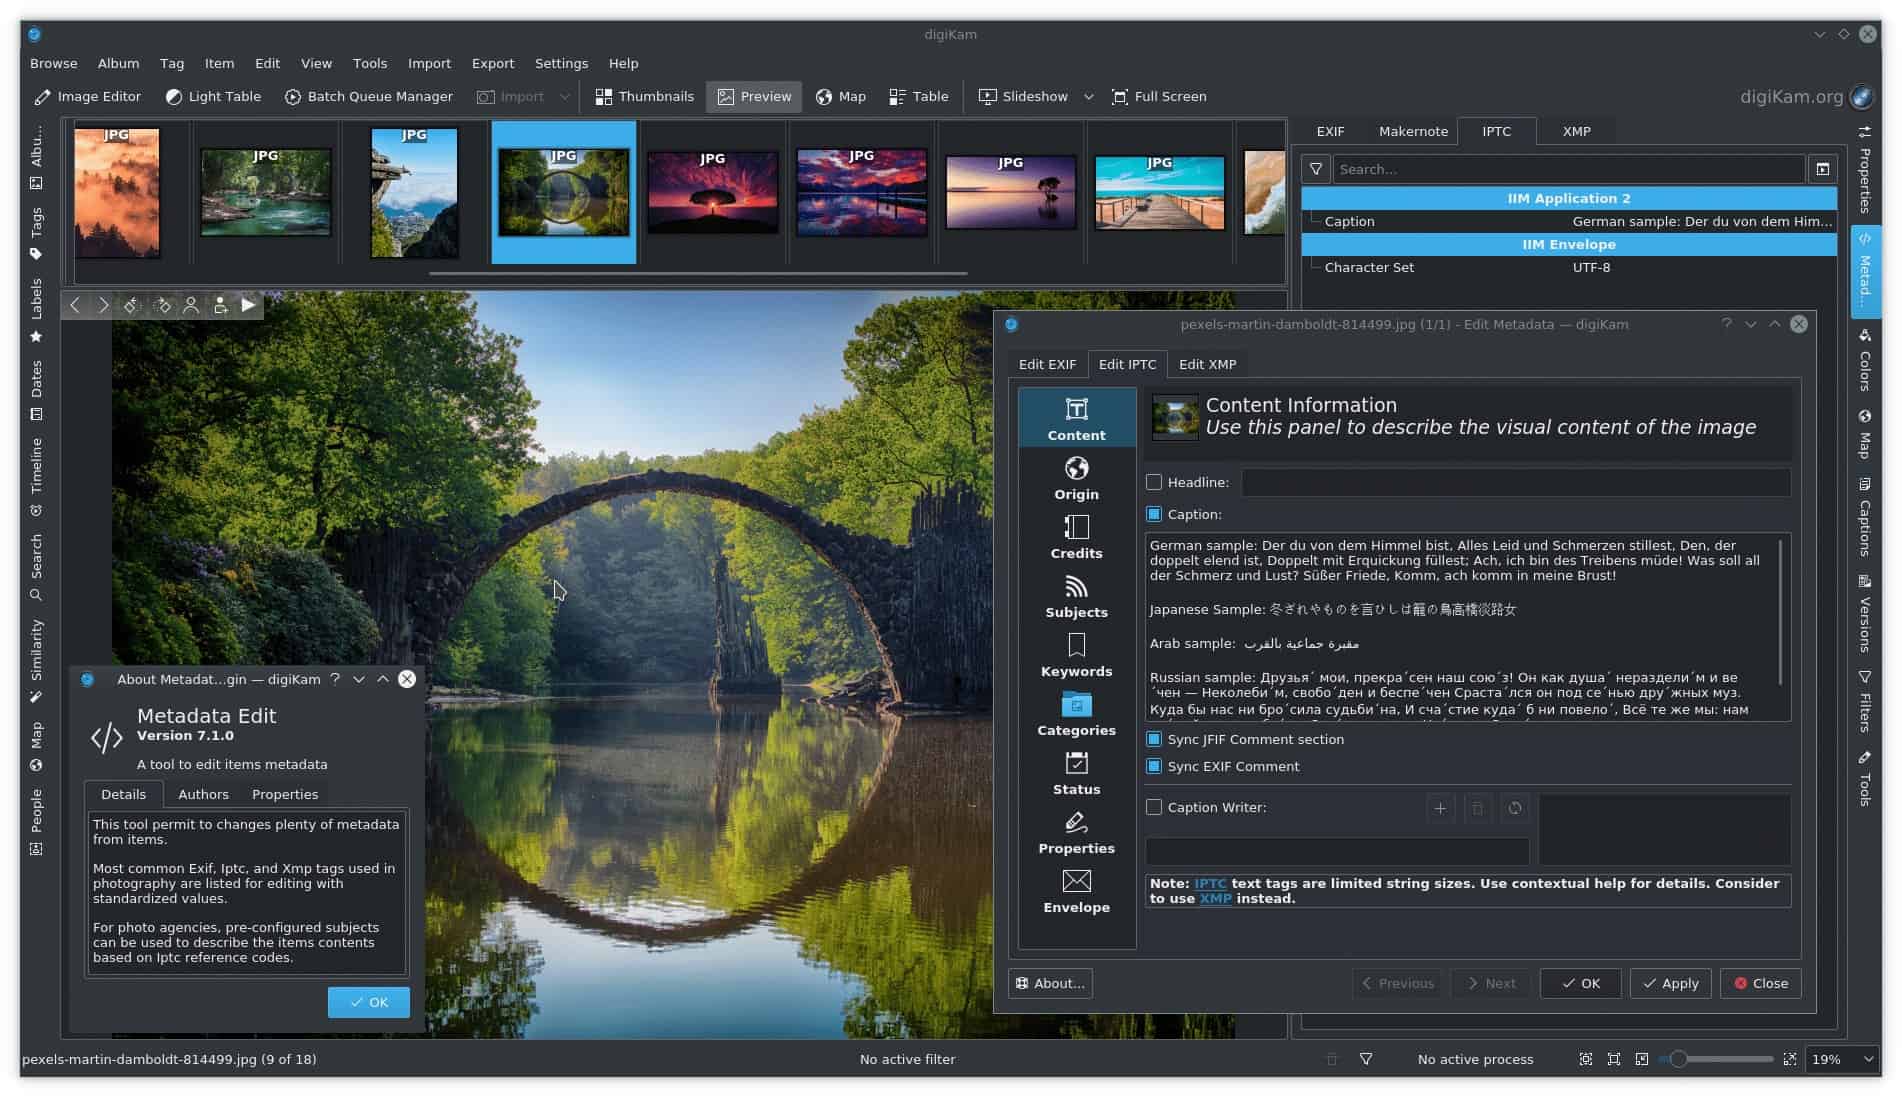Click the caption text scrollbar
This screenshot has height=1097, width=1902.
[1780, 612]
